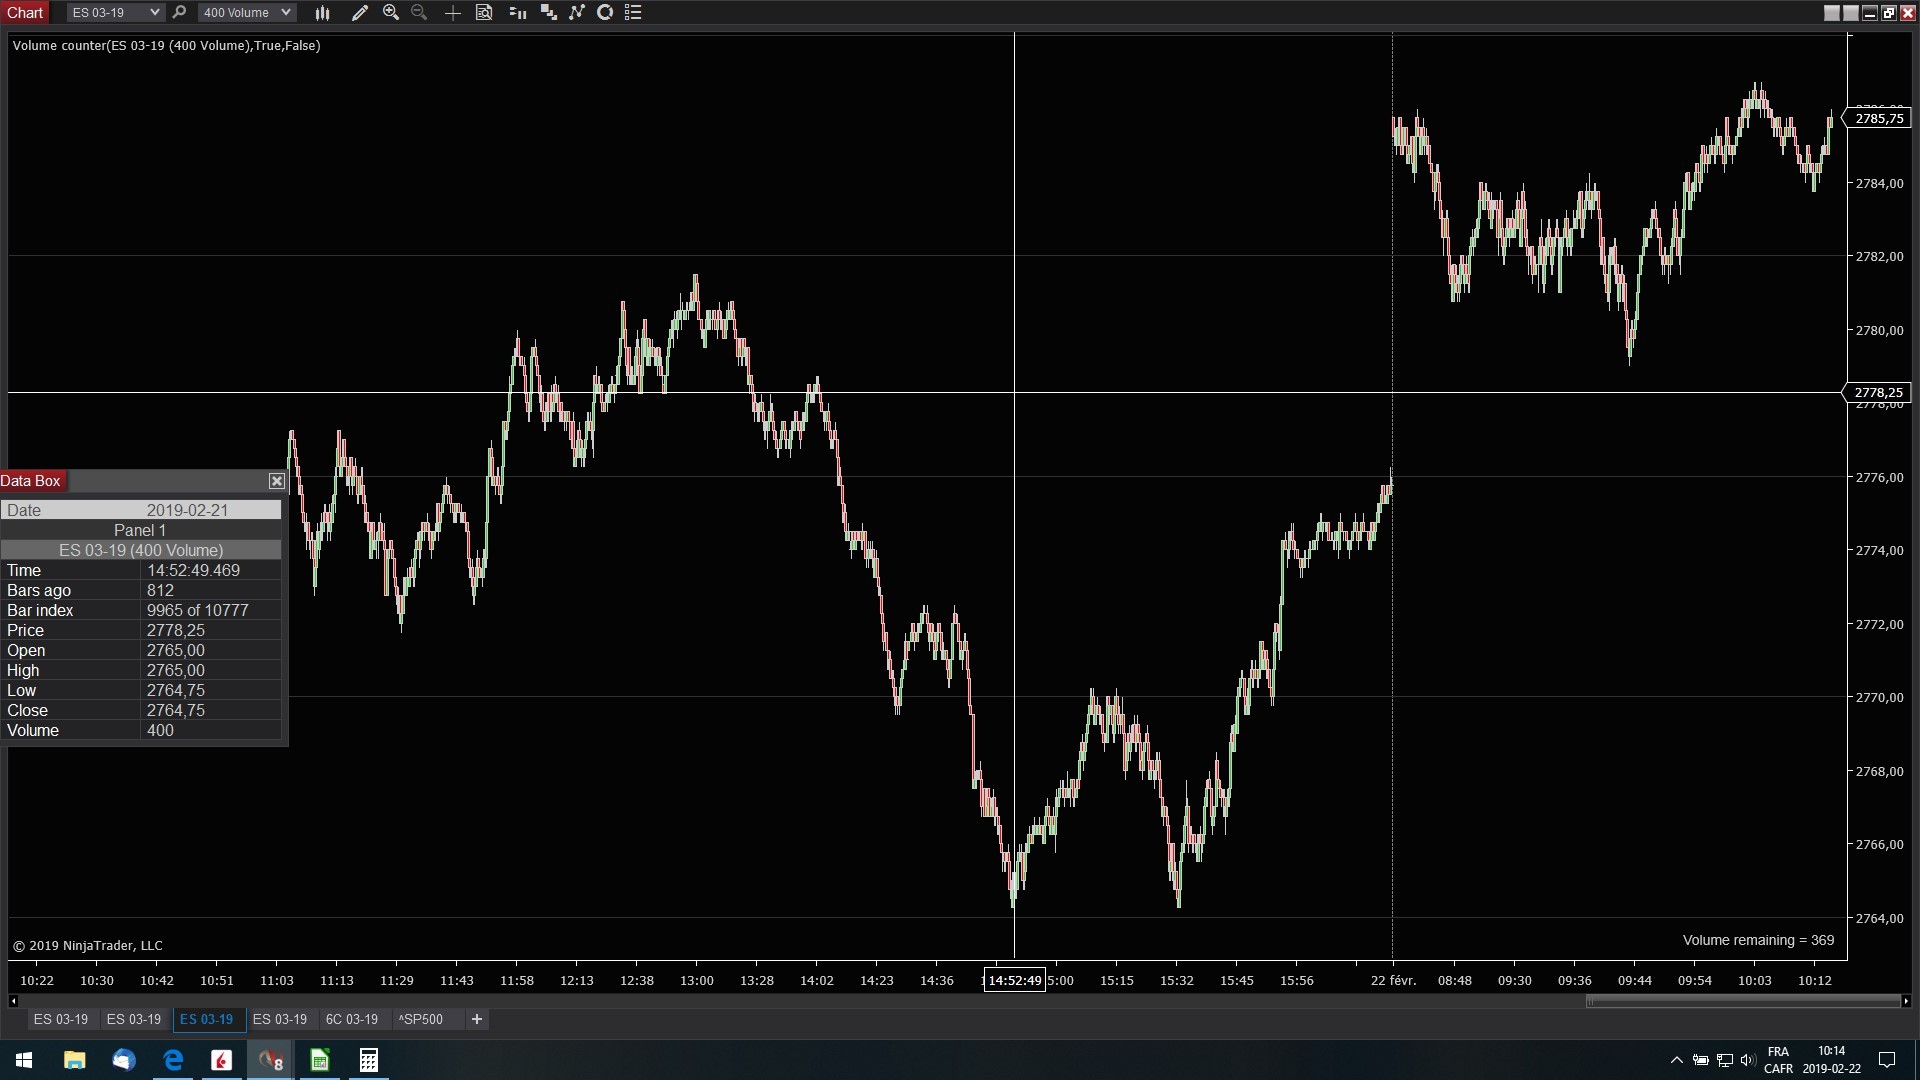
Task: Open the calculator in Windows taskbar
Action: (x=369, y=1060)
